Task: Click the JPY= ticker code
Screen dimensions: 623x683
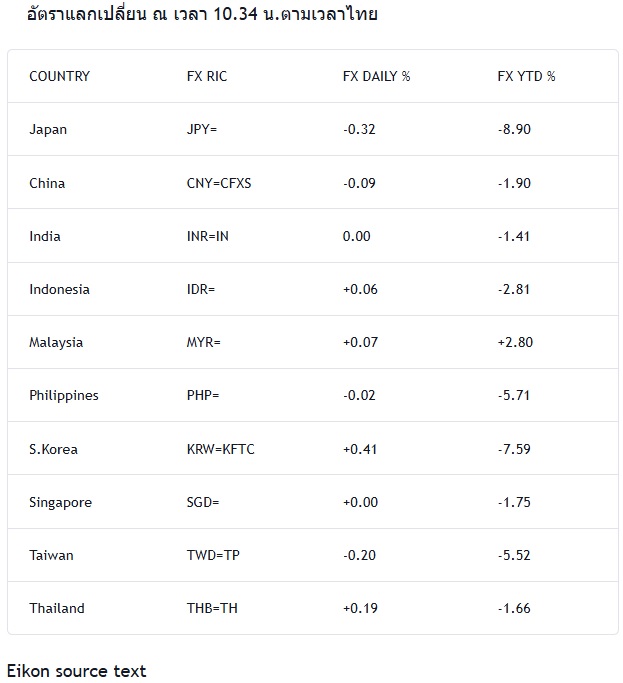Action: (x=202, y=129)
